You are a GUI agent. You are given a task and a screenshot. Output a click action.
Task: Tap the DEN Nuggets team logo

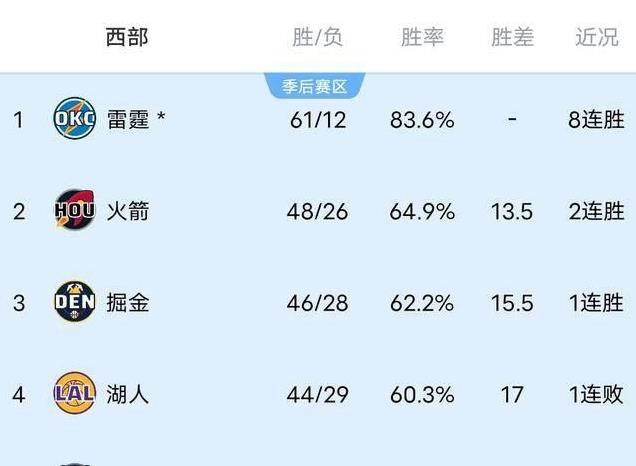point(75,301)
